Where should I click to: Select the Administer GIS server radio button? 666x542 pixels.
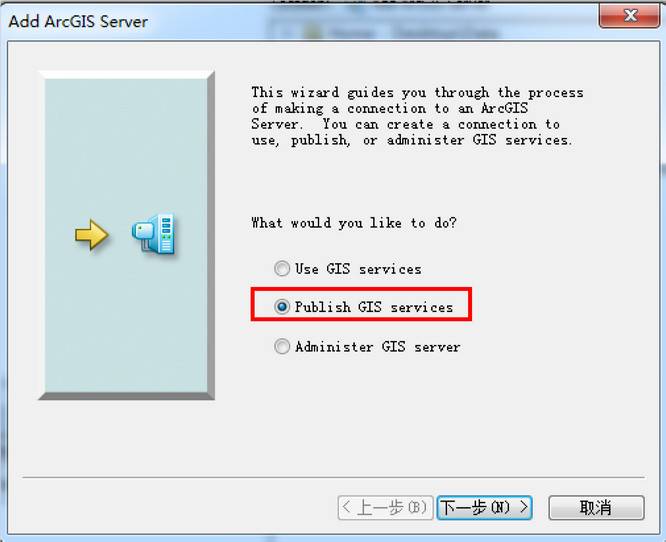point(282,346)
